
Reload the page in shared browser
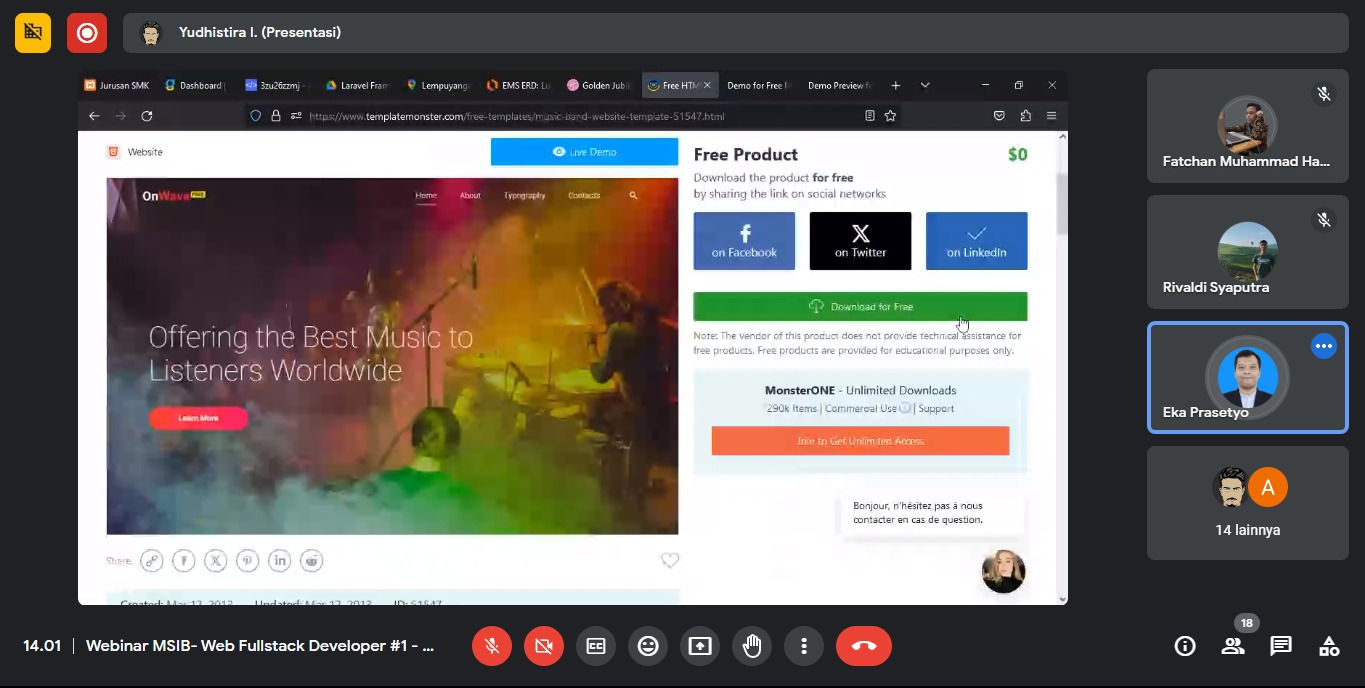pos(146,116)
